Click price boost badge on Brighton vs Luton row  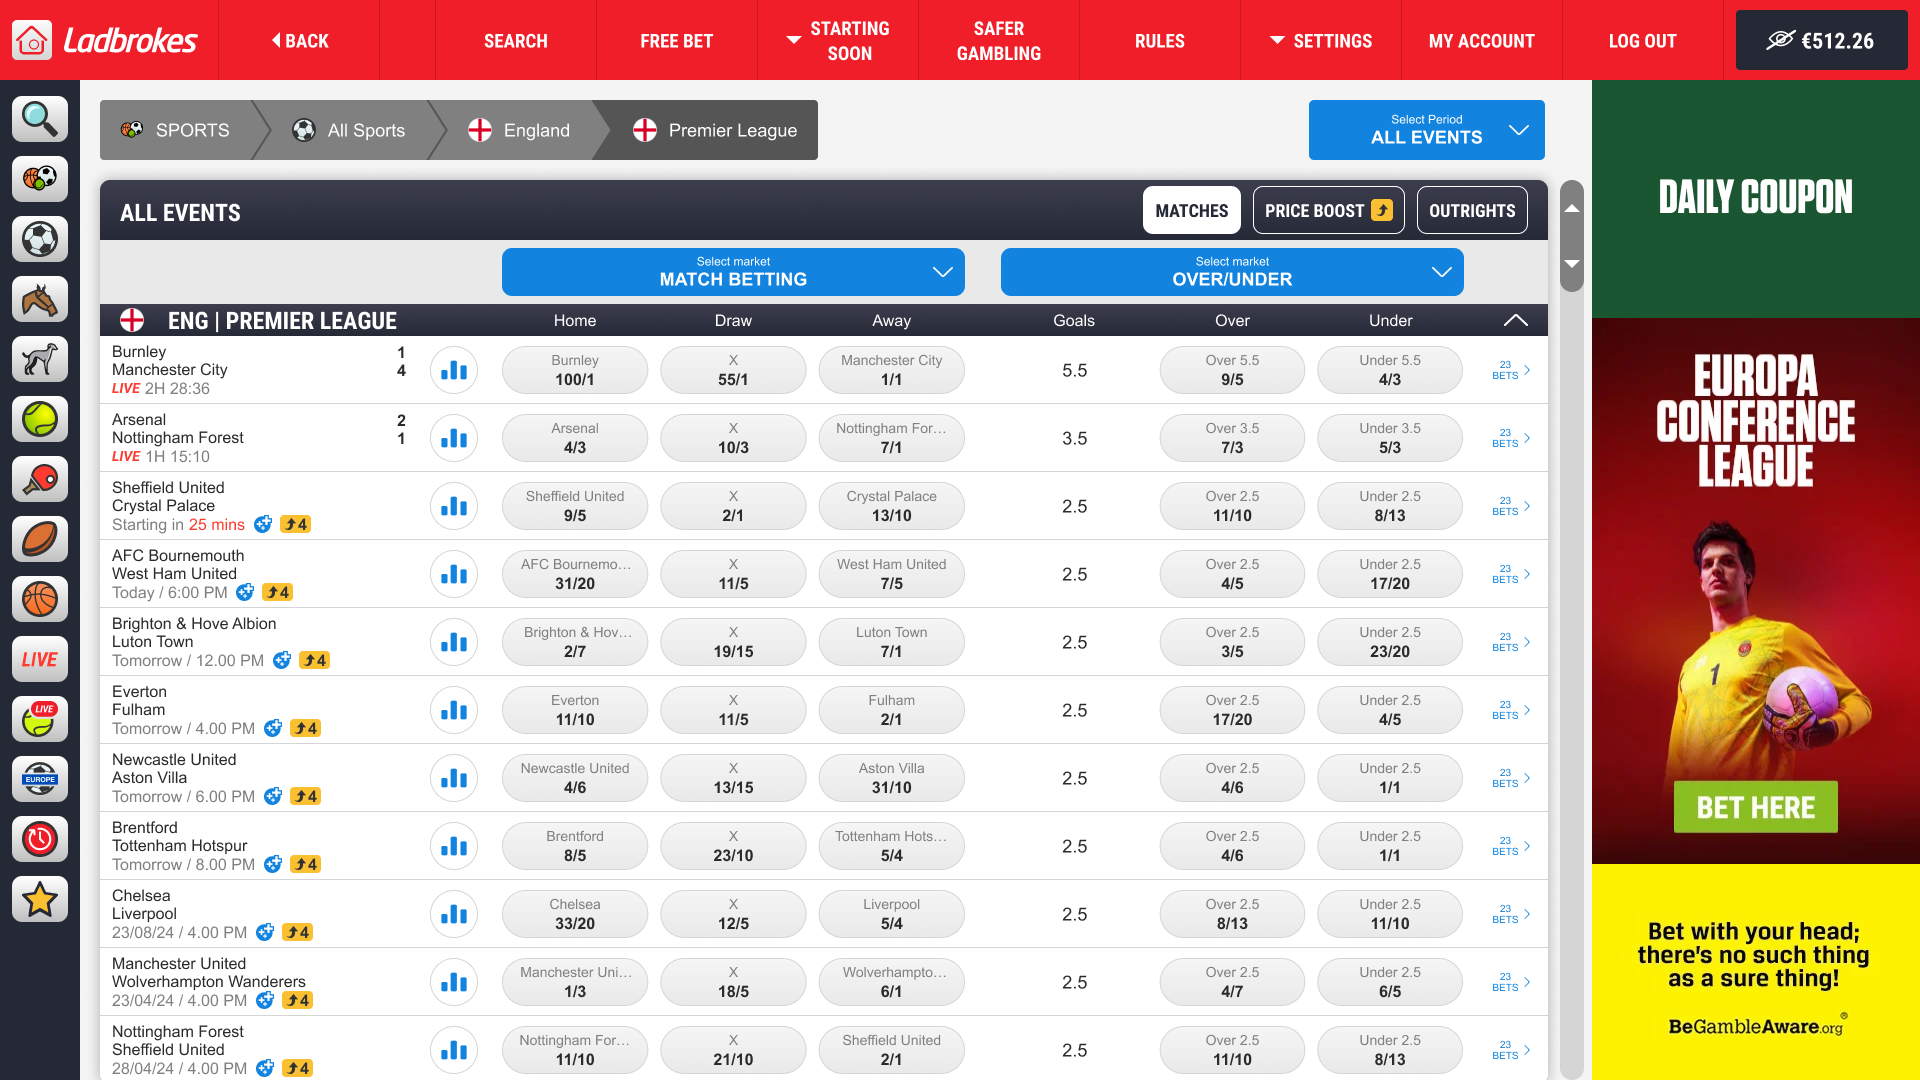tap(315, 660)
